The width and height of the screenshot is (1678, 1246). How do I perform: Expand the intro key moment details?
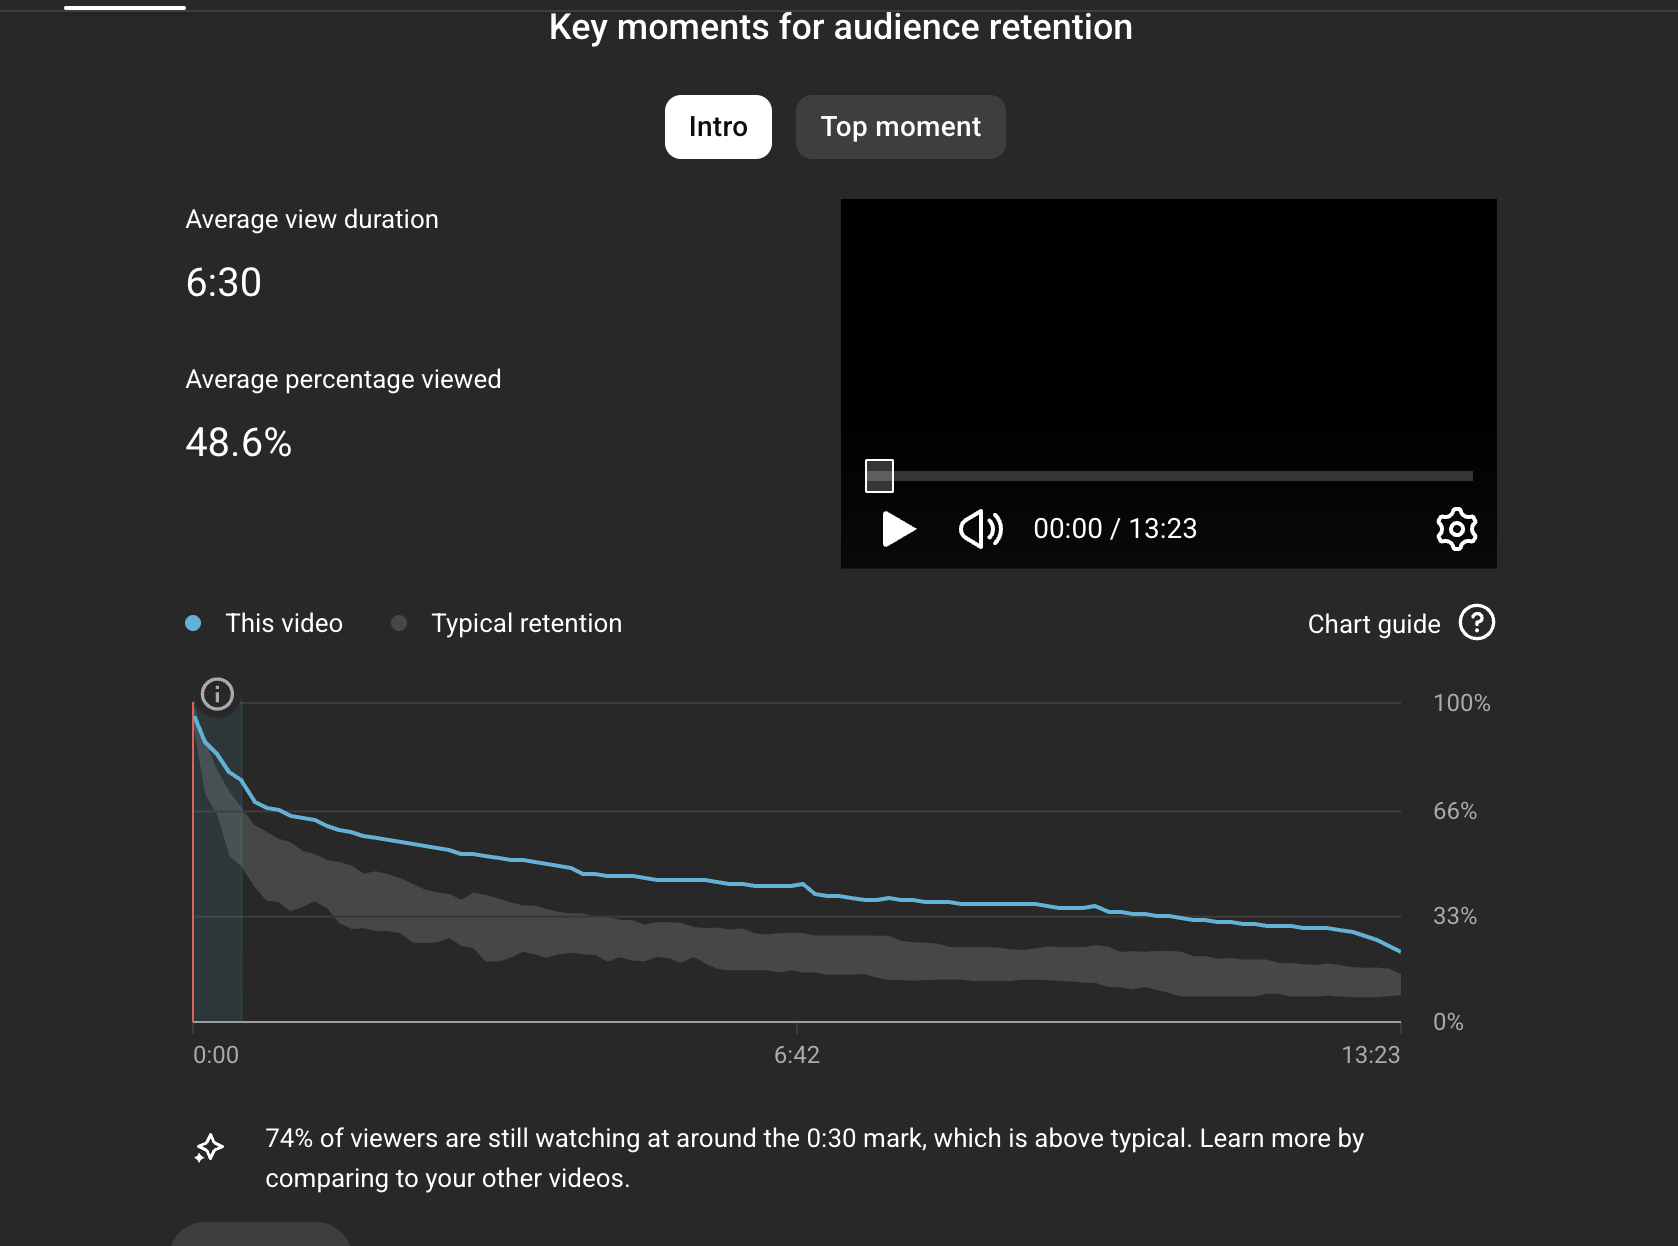click(718, 127)
